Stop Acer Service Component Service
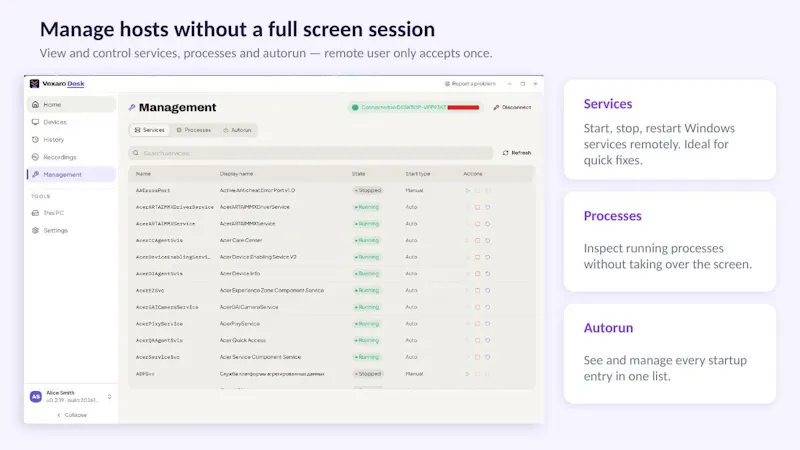This screenshot has height=450, width=800. coord(478,357)
